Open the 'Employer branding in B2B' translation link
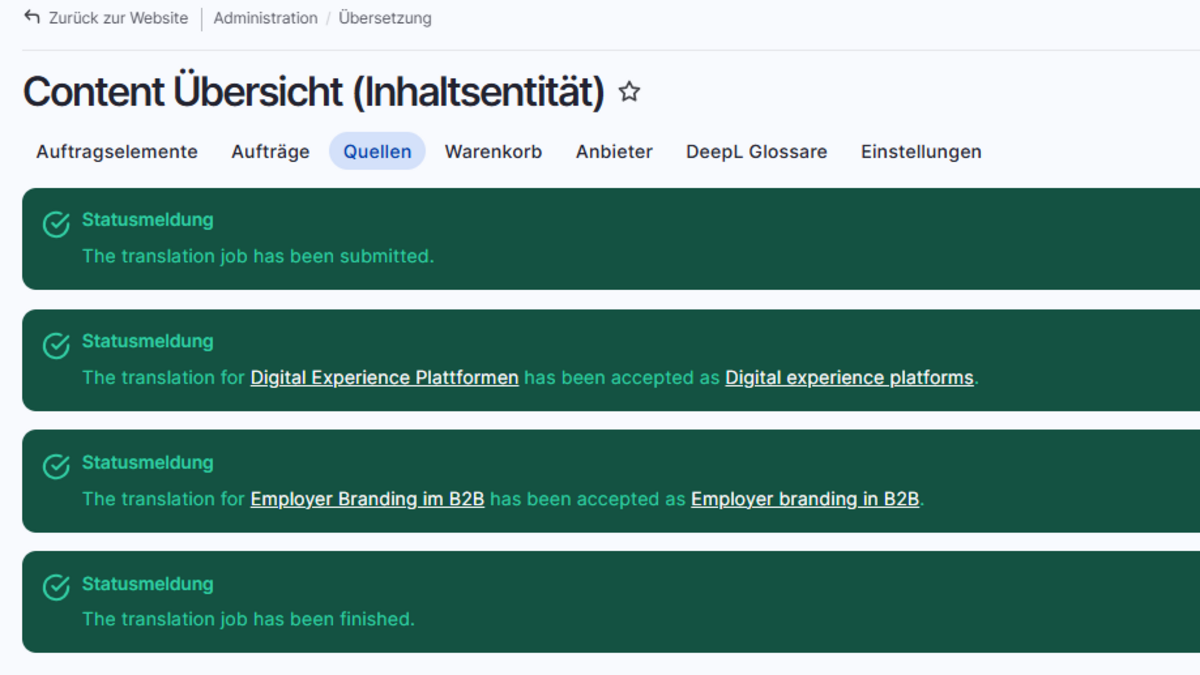 coord(805,499)
